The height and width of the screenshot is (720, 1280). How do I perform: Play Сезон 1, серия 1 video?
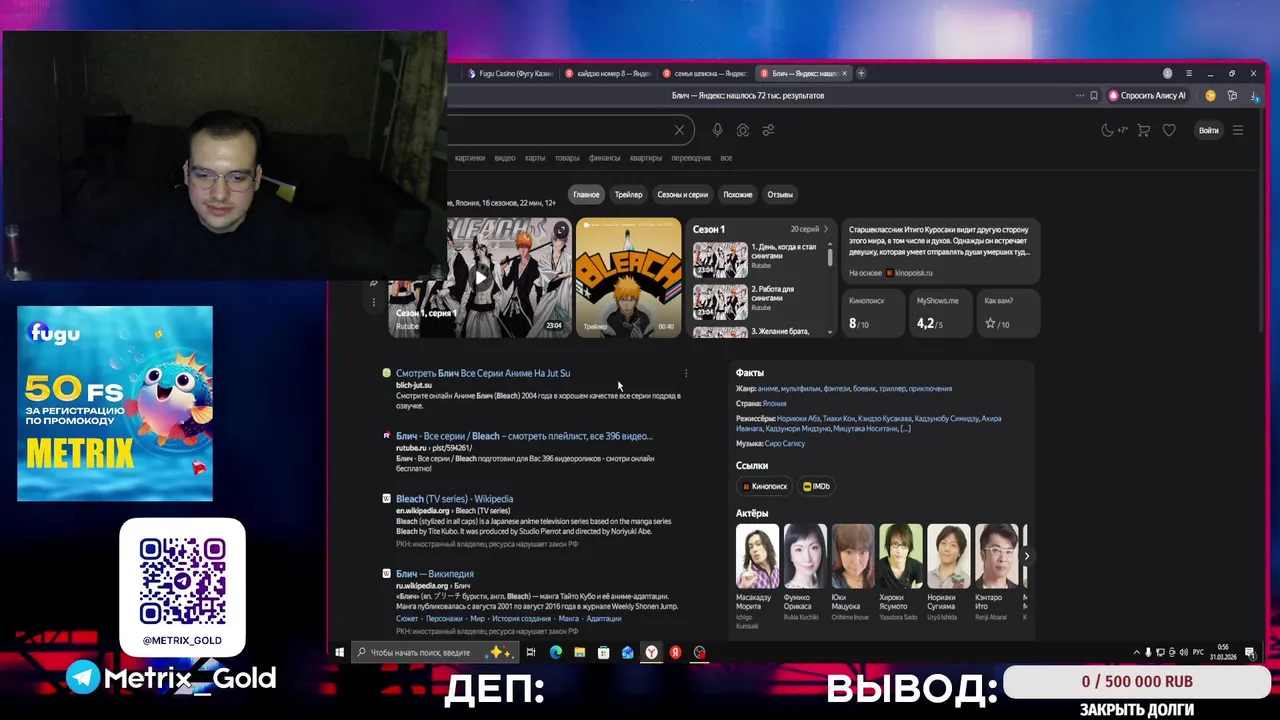coord(480,278)
